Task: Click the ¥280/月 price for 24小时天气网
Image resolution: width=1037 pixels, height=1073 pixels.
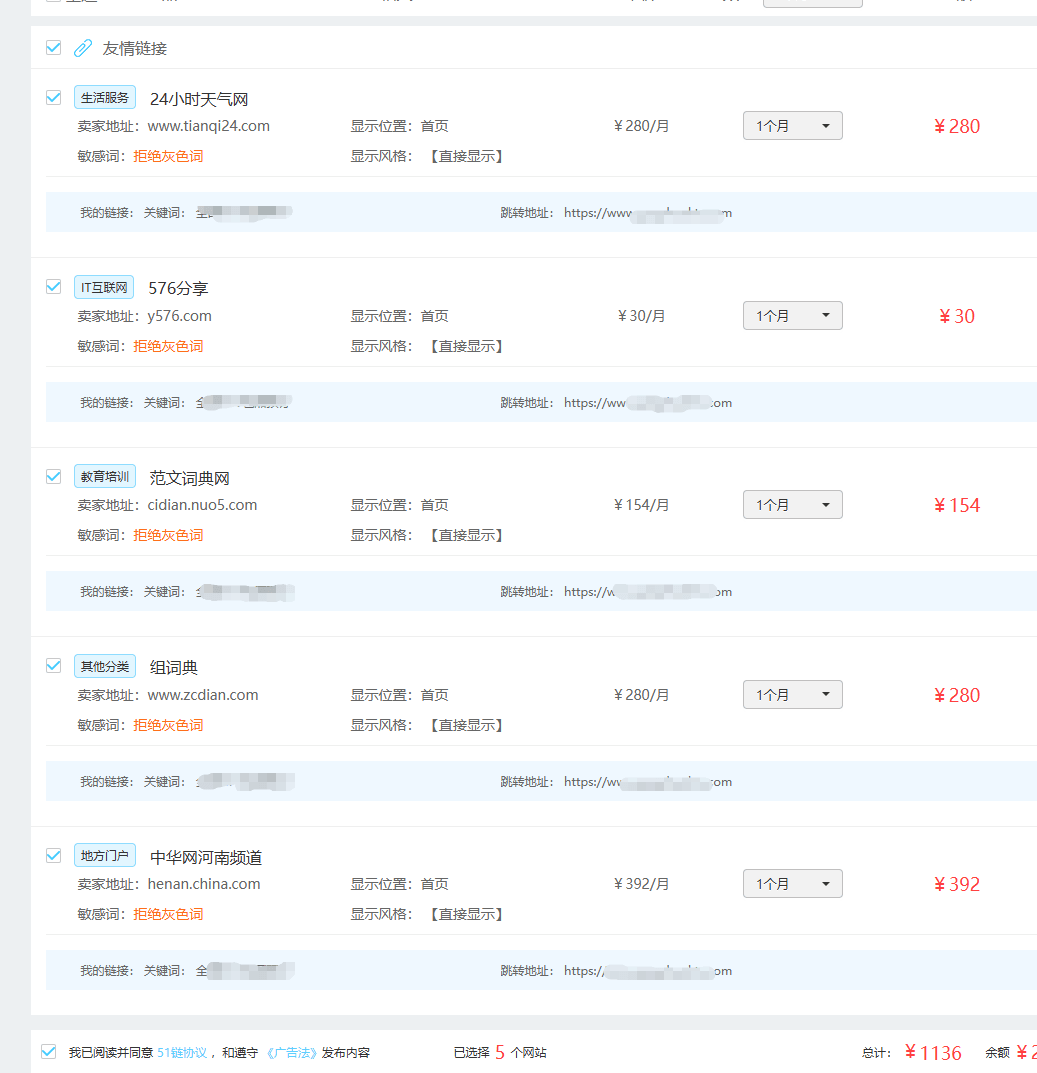Action: click(x=641, y=126)
